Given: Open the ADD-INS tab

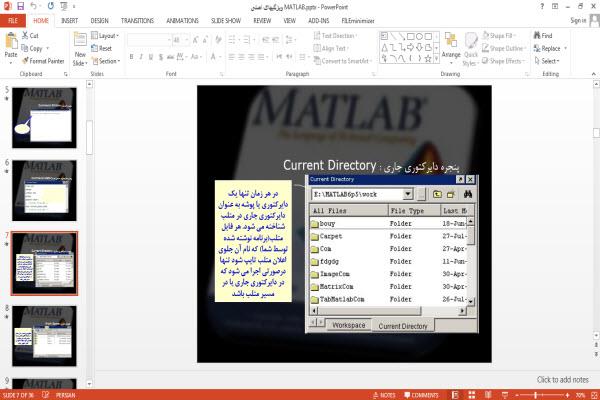Looking at the screenshot, I should pos(318,21).
